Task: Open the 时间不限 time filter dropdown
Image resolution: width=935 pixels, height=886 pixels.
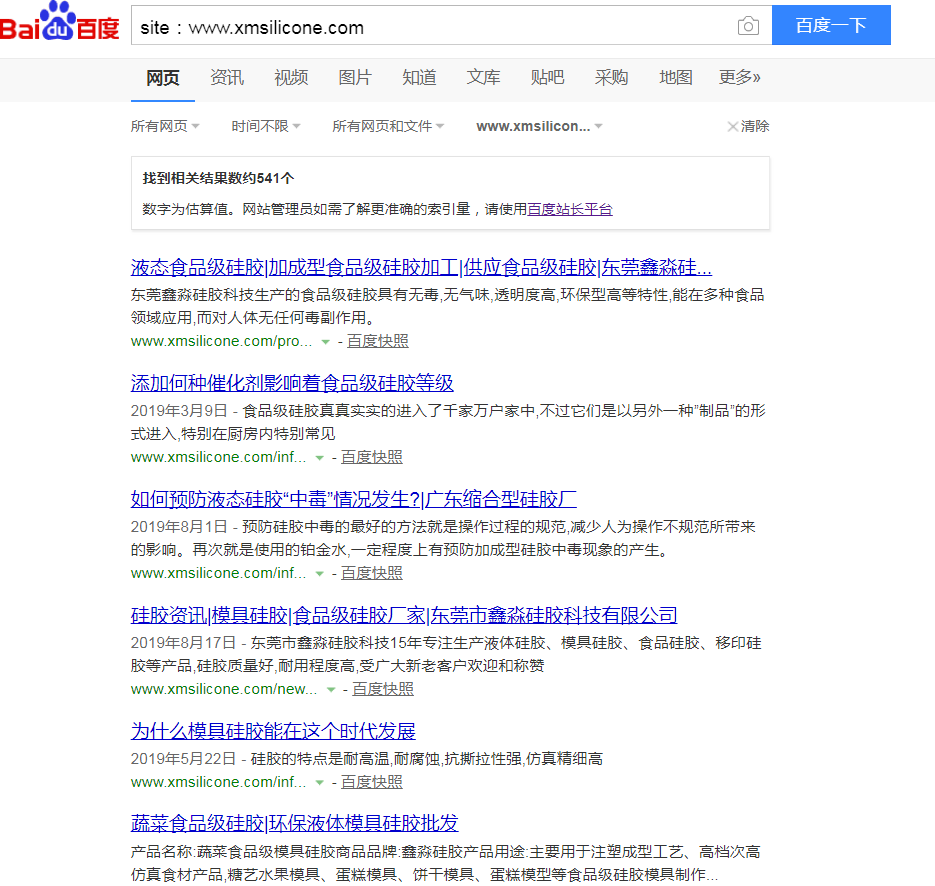Action: (265, 126)
